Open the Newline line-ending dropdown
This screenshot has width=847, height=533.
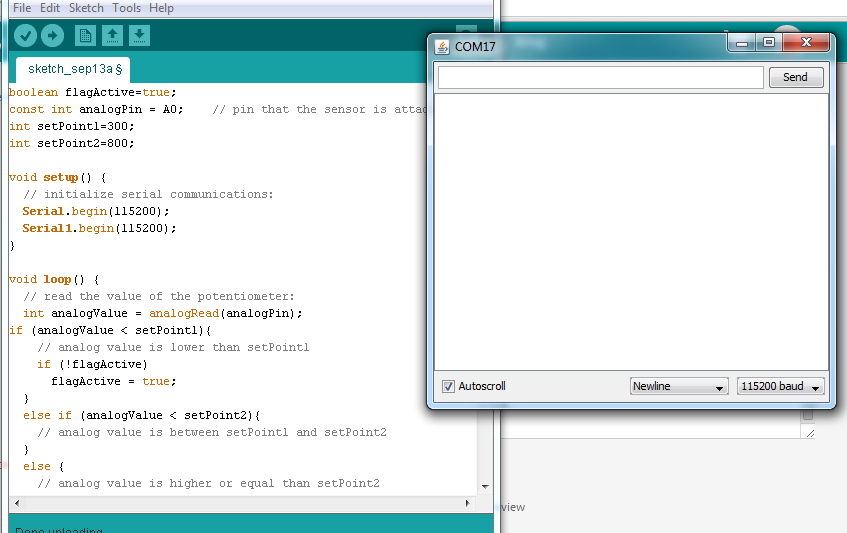679,386
